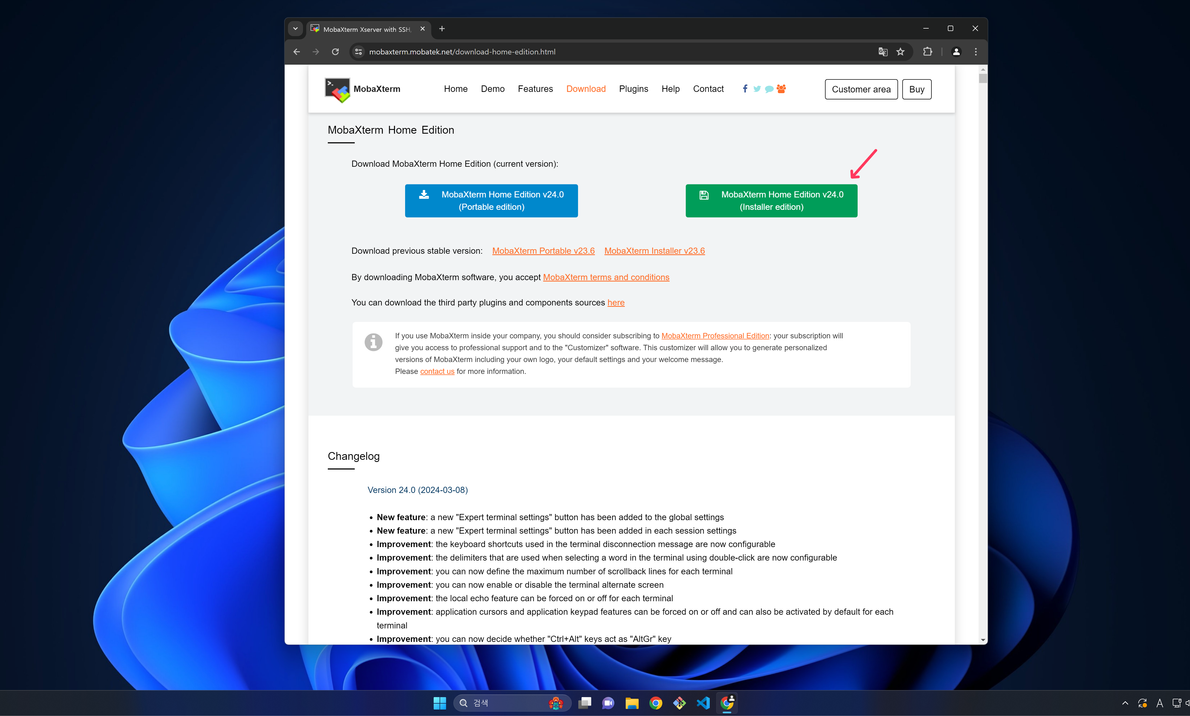The height and width of the screenshot is (716, 1190).
Task: Switch to active Chrome profile window on taskbar
Action: point(727,703)
